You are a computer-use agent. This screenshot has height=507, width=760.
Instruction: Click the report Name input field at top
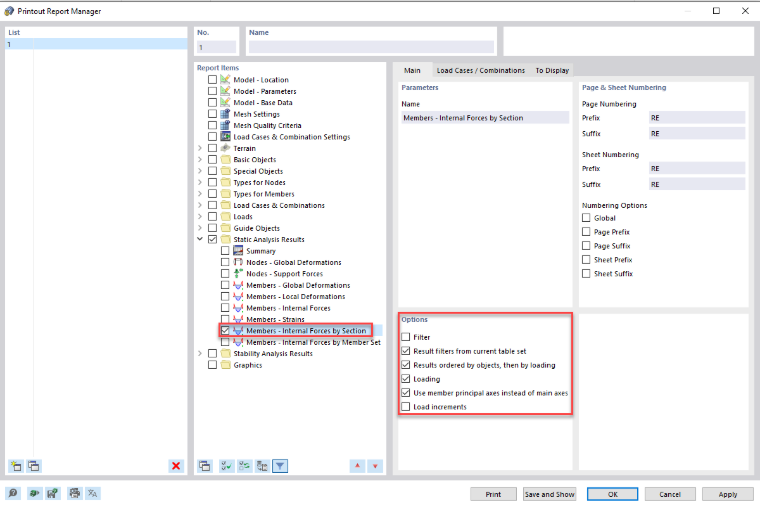click(x=371, y=47)
